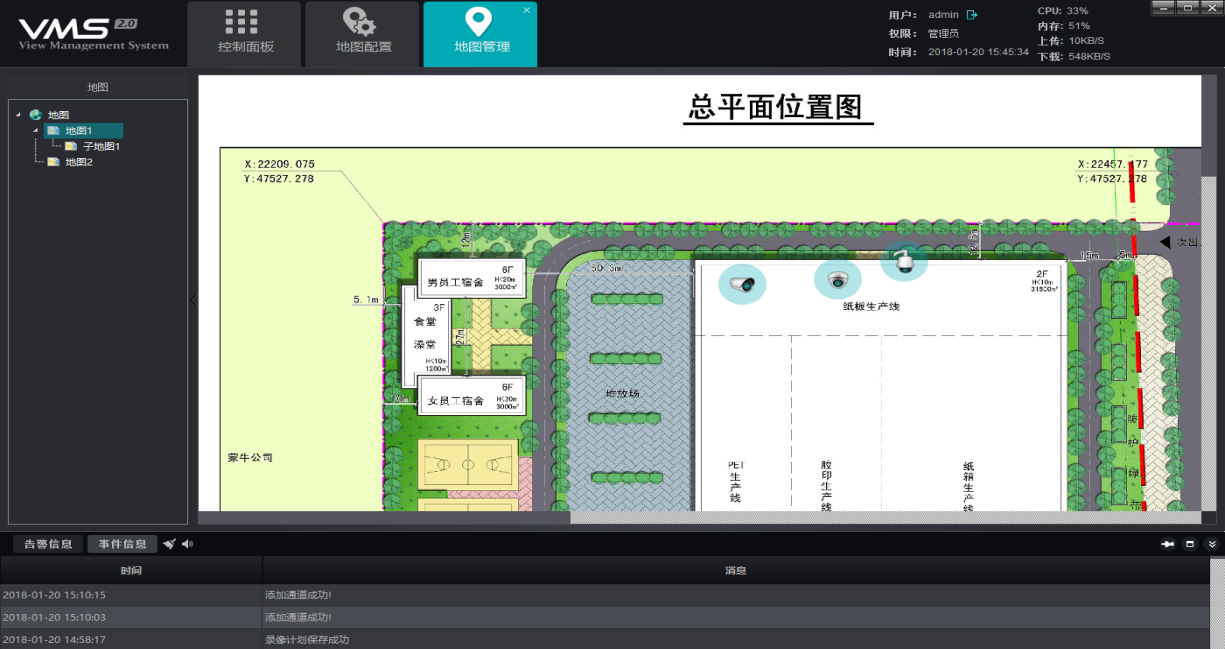1225x649 pixels.
Task: Click the VMS 2.0 logo
Action: coord(93,33)
